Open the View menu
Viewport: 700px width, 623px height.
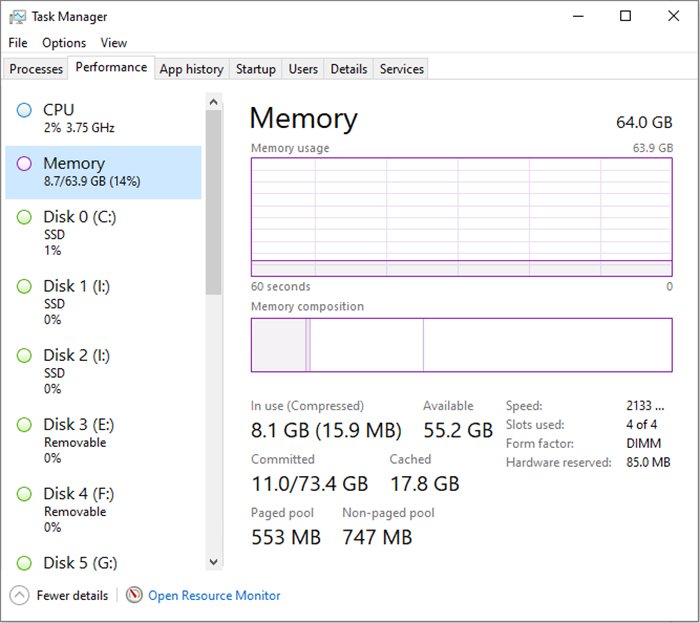[x=113, y=43]
